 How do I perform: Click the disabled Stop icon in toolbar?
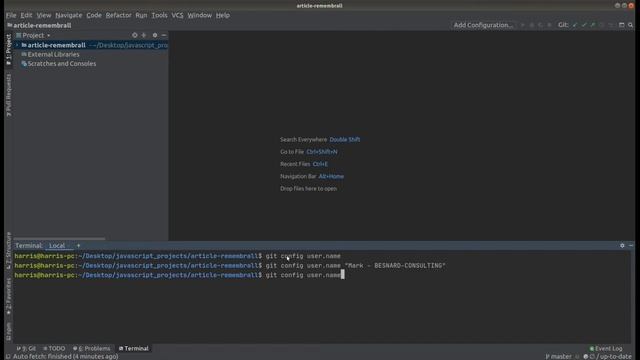[549, 25]
